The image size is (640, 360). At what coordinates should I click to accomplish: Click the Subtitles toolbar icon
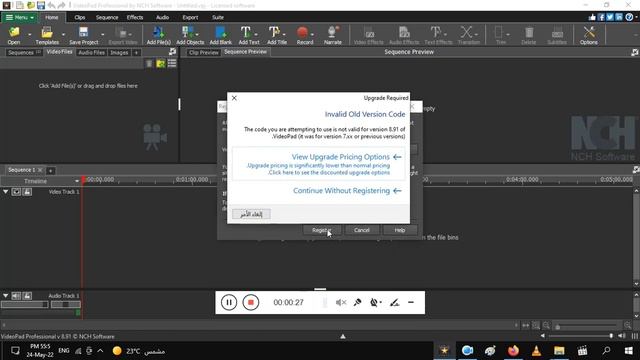click(x=557, y=32)
